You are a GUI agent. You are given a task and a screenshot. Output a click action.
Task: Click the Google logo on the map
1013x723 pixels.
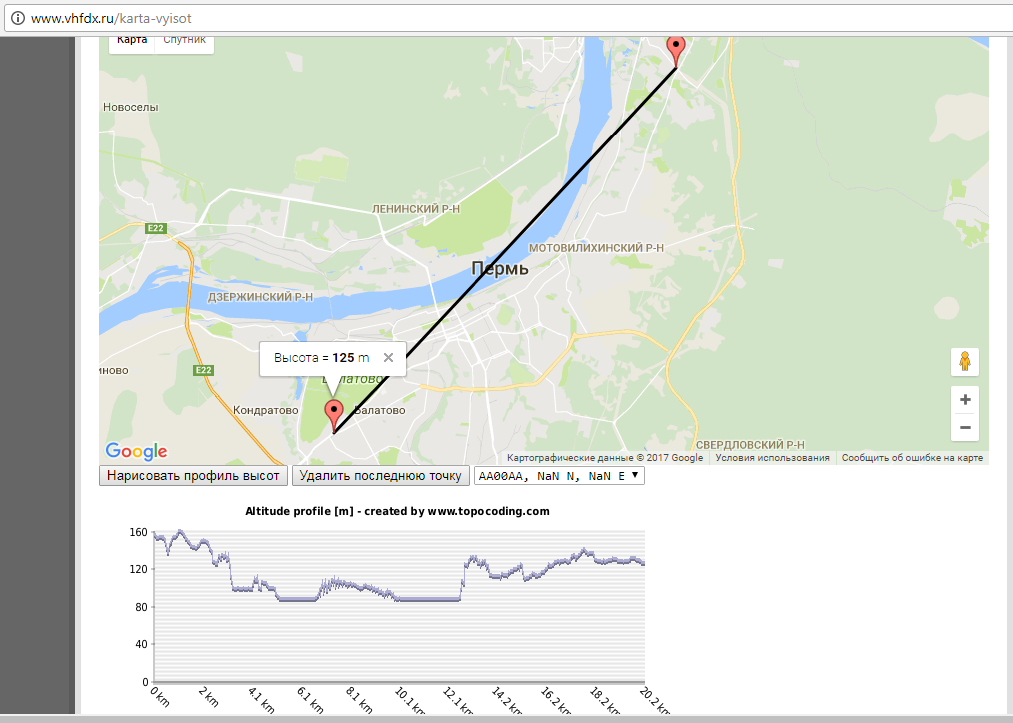[x=136, y=452]
